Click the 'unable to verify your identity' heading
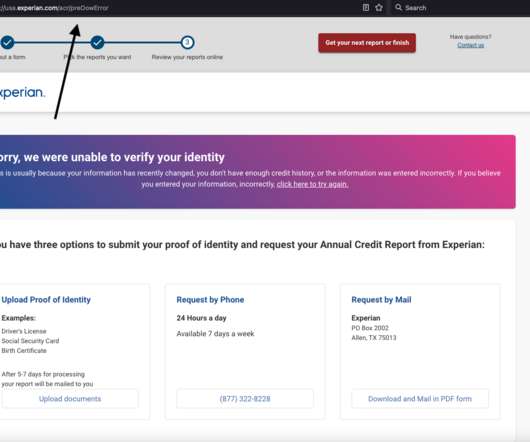 click(112, 157)
